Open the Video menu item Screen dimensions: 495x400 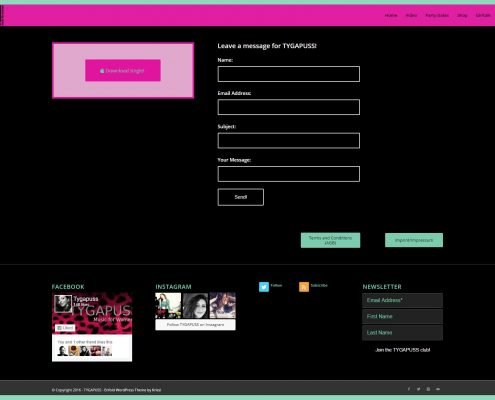(x=411, y=15)
